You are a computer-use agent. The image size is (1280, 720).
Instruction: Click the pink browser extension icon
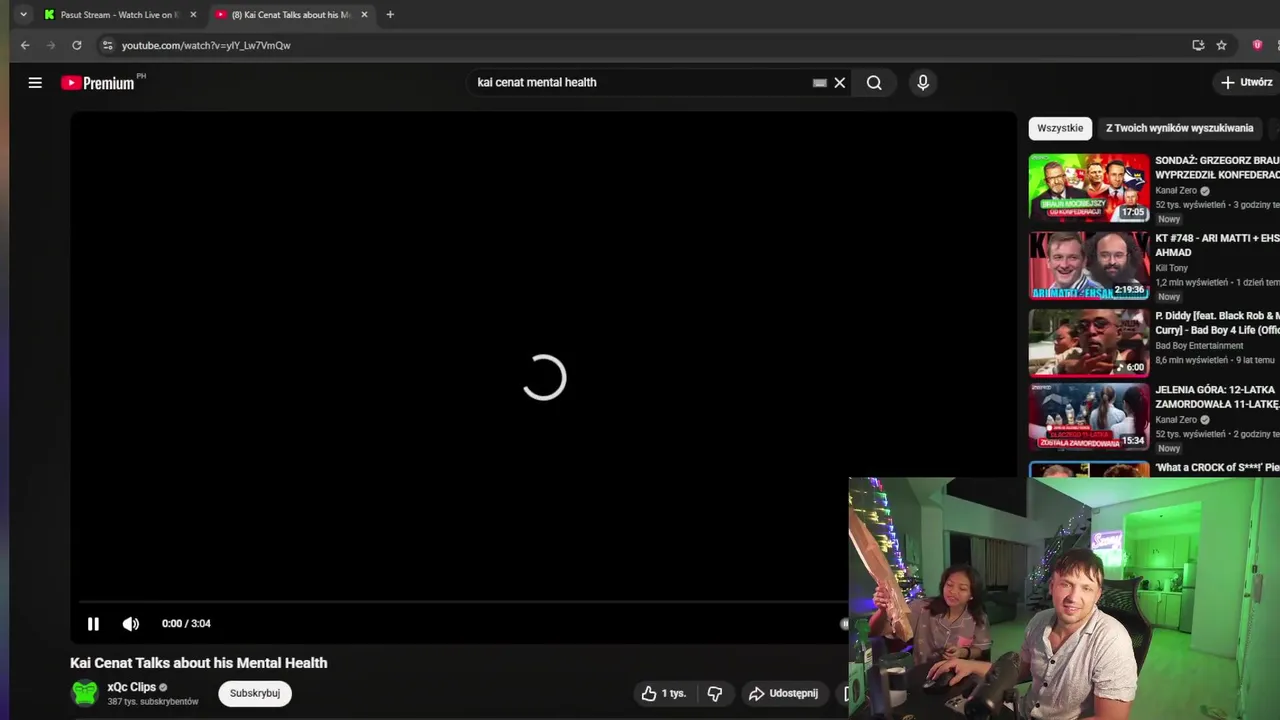[1257, 45]
